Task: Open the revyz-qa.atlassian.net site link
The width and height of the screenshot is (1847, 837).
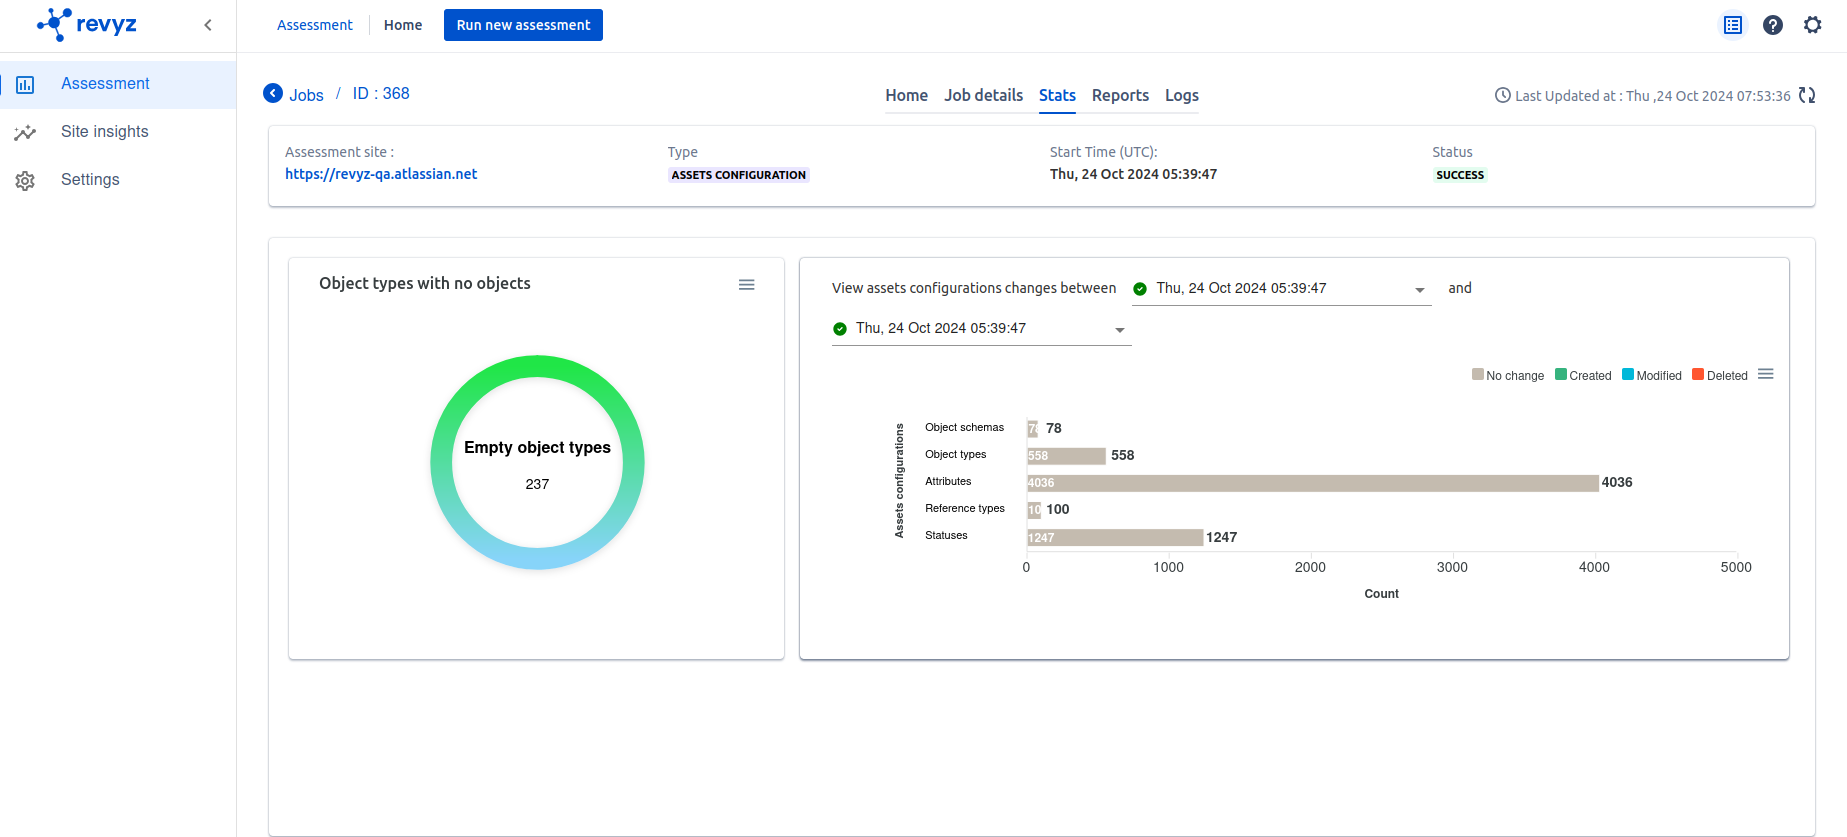Action: (x=381, y=174)
